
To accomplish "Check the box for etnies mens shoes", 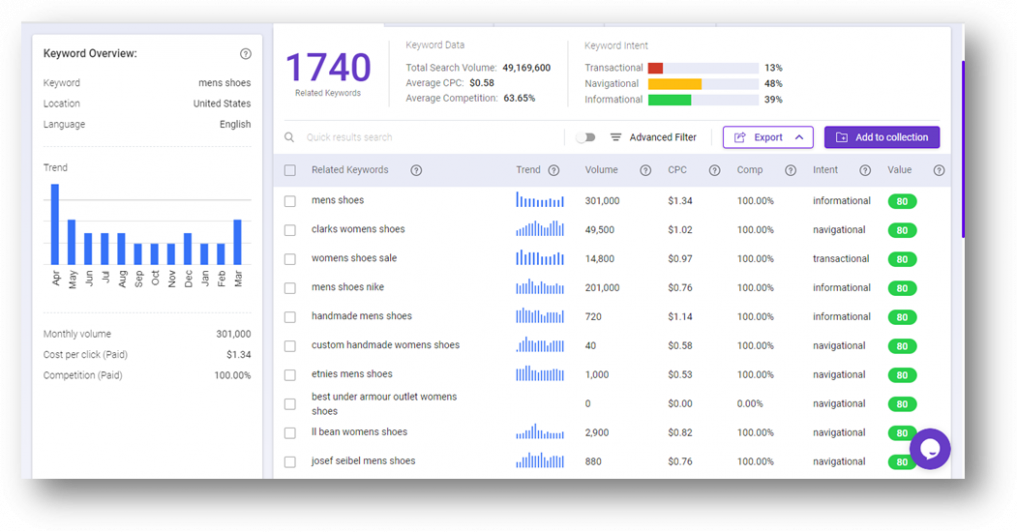I will coord(290,375).
